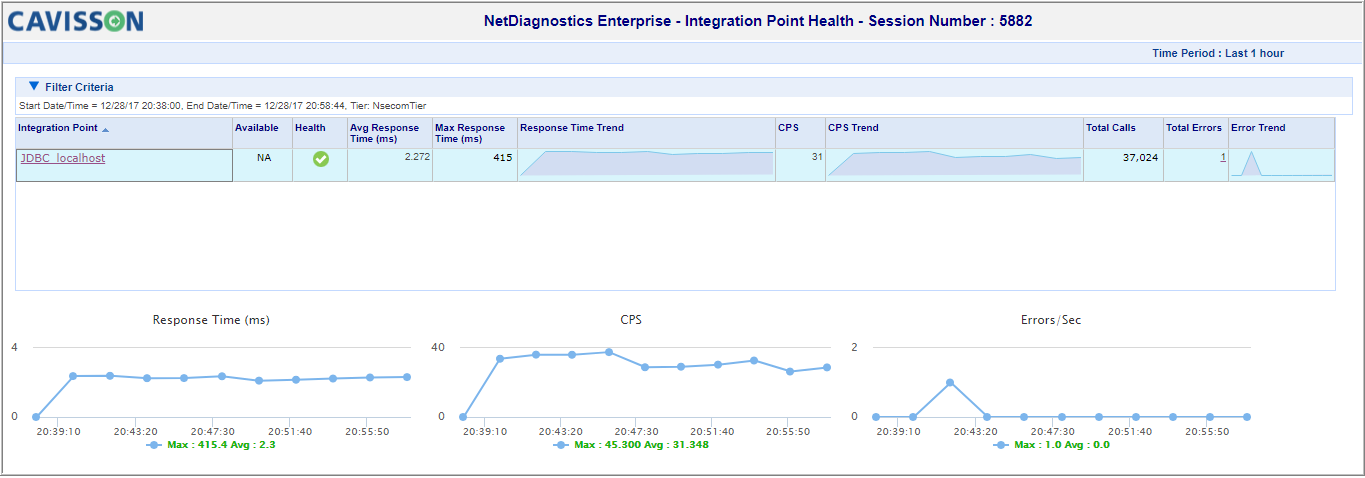Screen dimensions: 1365x478
Task: Click the CPS Trend sparkline
Action: pos(954,163)
